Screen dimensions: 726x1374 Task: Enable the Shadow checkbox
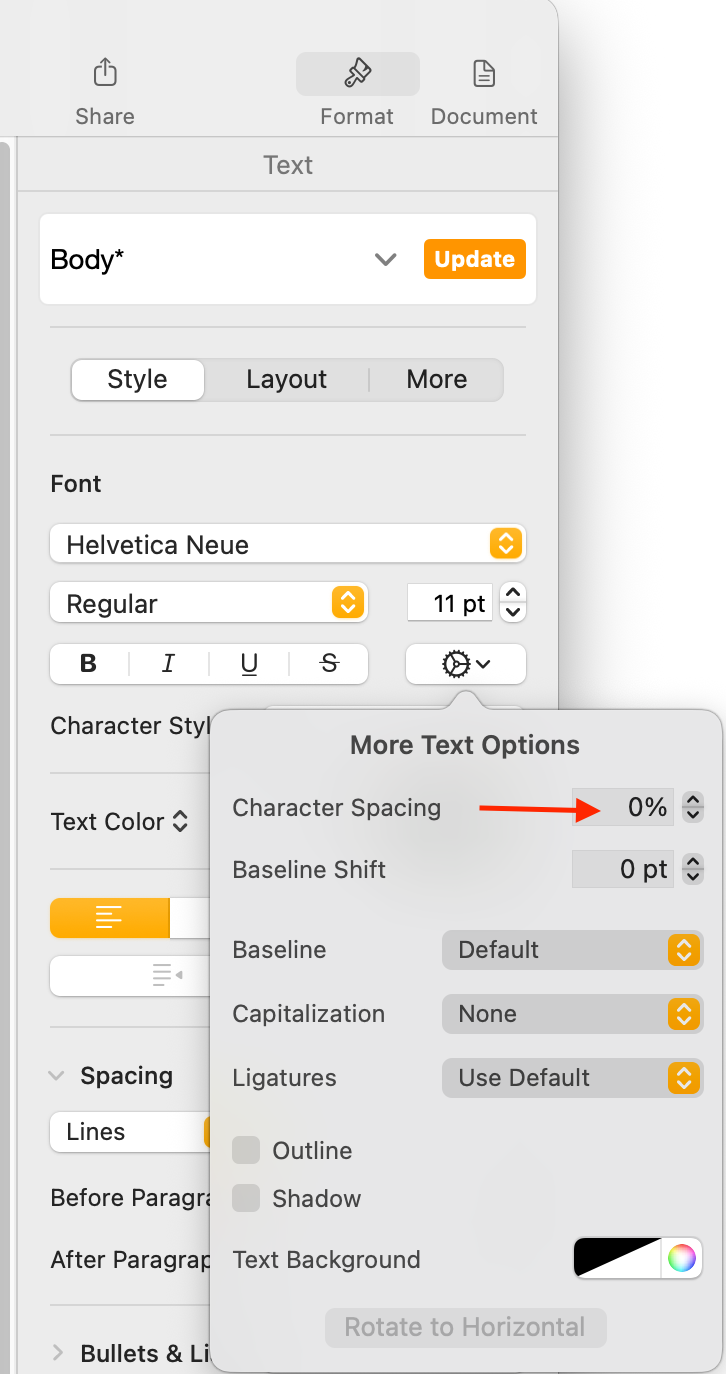point(246,1198)
